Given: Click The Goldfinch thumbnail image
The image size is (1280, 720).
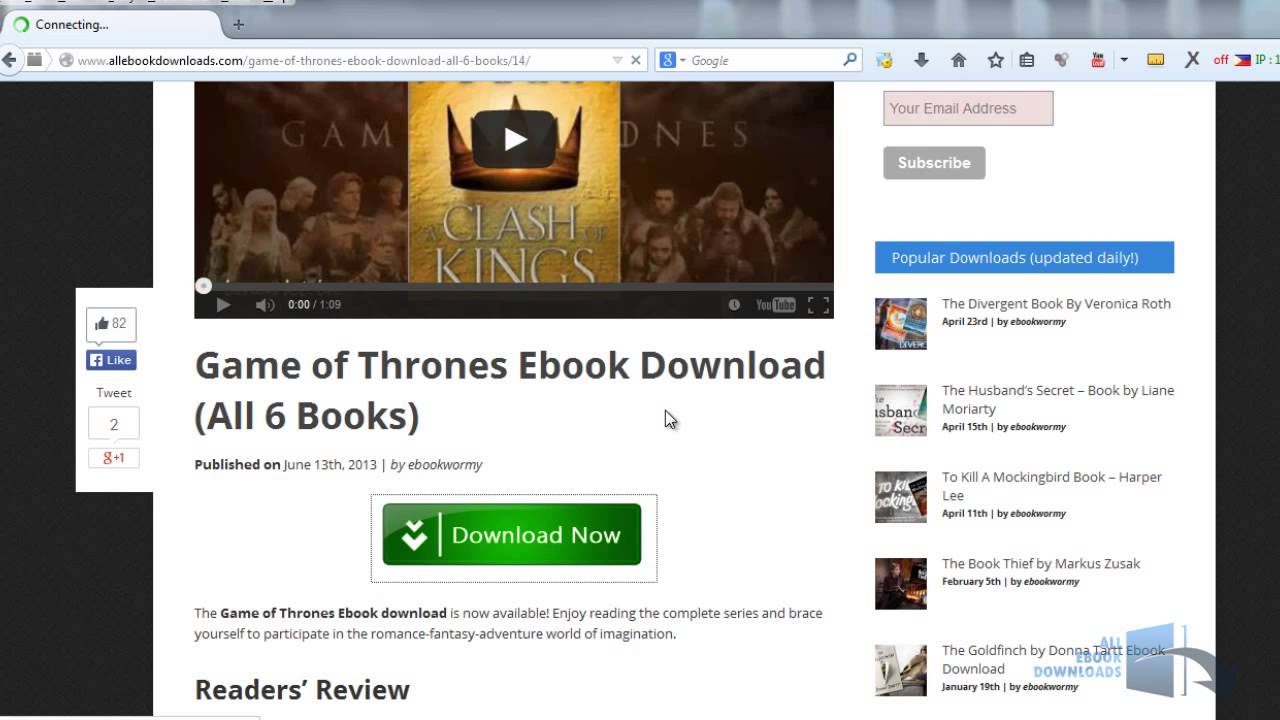Looking at the screenshot, I should (x=901, y=670).
